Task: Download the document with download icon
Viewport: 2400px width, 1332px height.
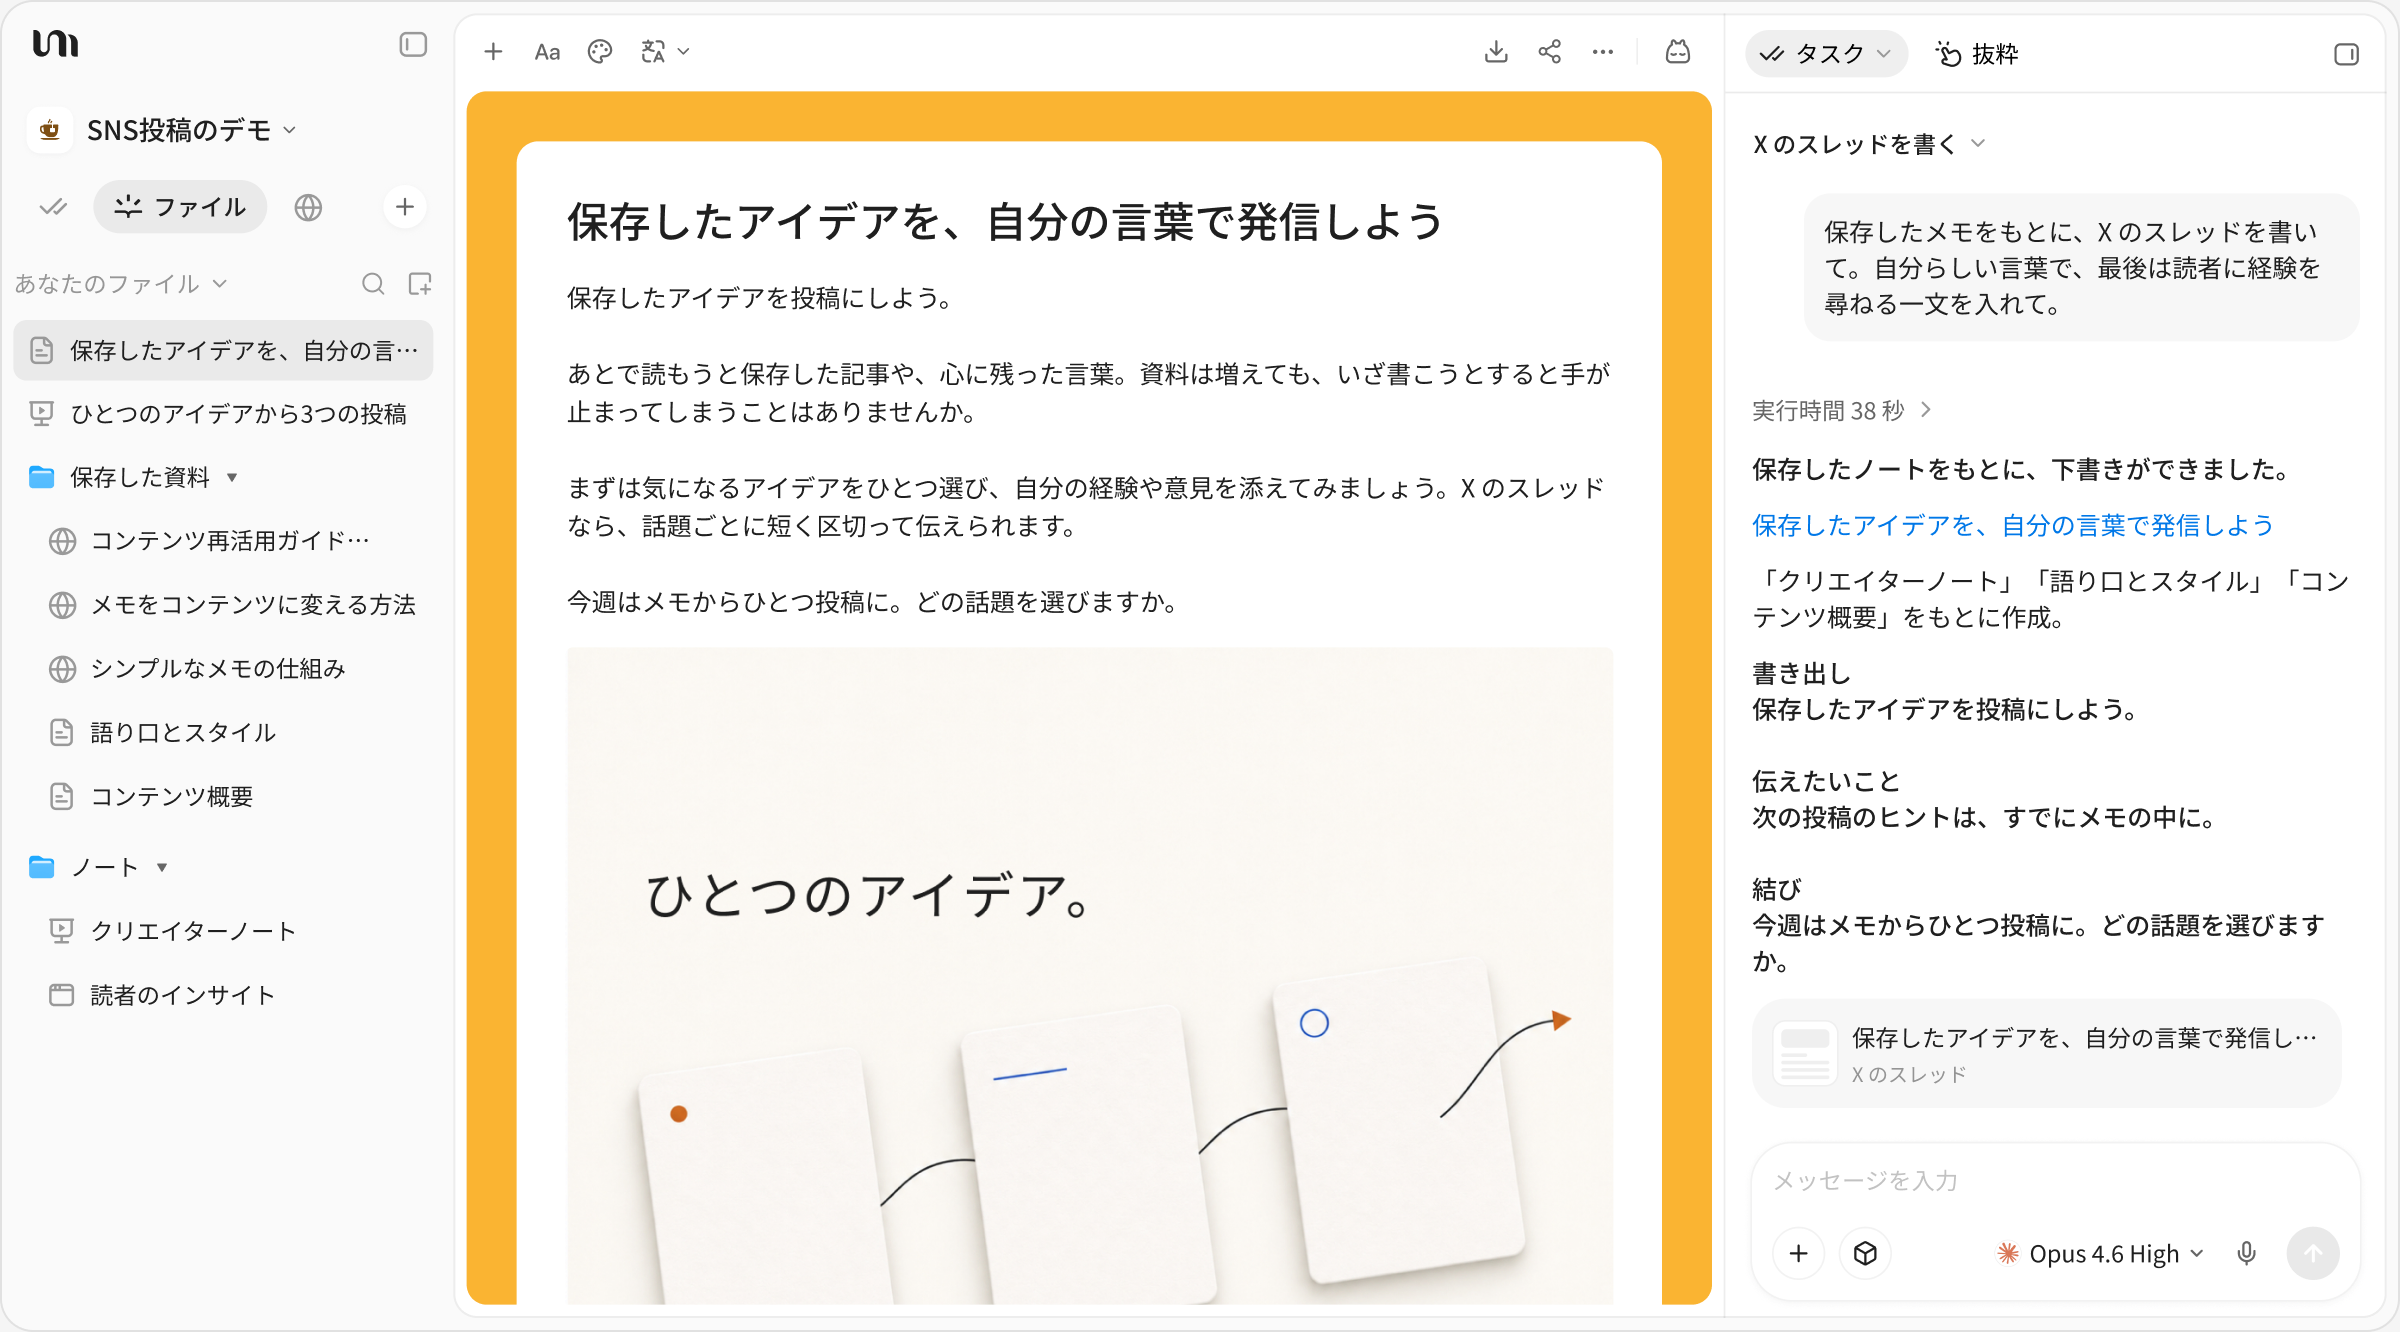Action: tap(1496, 52)
